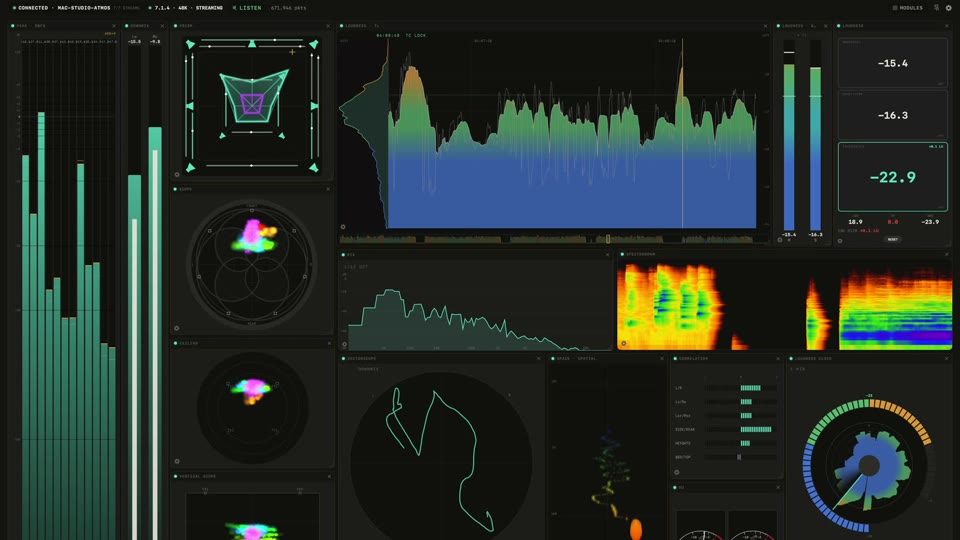Click the playhead line in loudness graph
Viewport: 960px width, 540px height.
[x=683, y=135]
